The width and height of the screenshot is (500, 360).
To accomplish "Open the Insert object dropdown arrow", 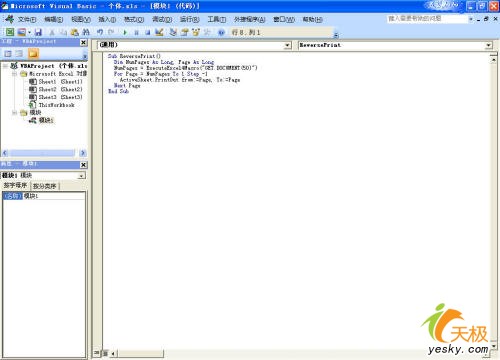I will pyautogui.click(x=29, y=32).
